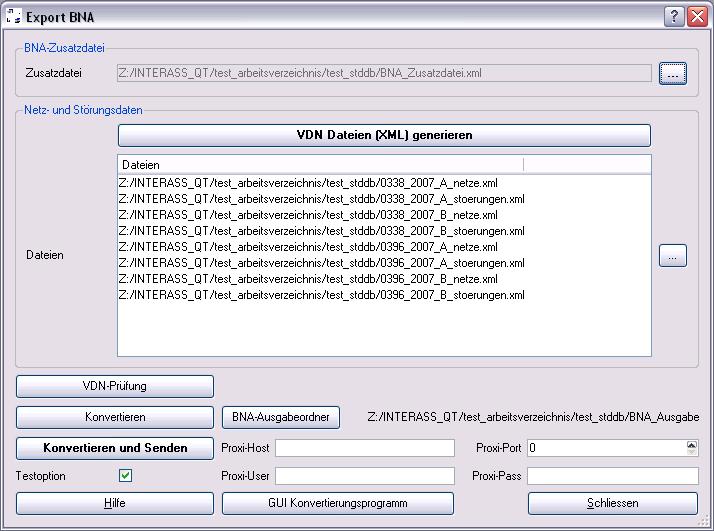Viewport: 714px width, 531px height.
Task: Focus the Proxi-User input field
Action: [365, 476]
